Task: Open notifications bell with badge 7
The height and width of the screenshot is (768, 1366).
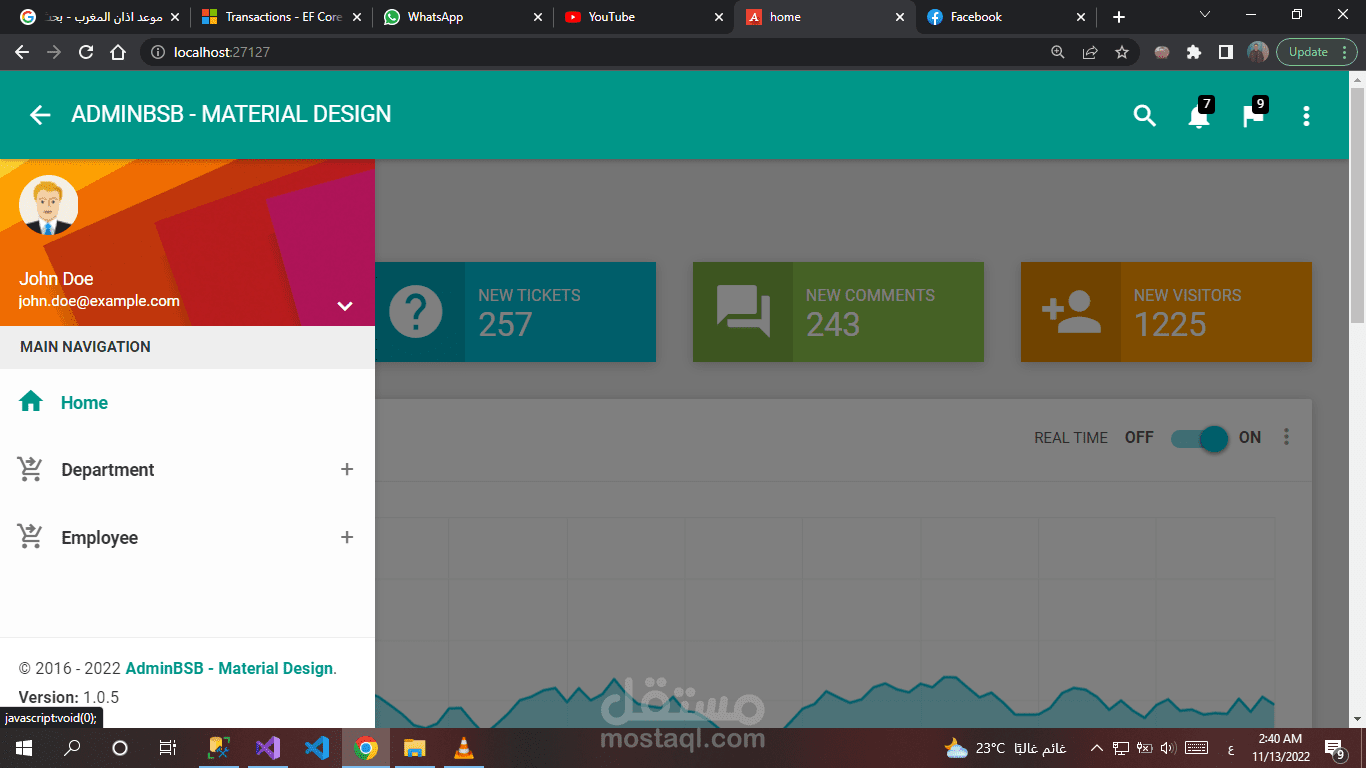Action: [1199, 116]
